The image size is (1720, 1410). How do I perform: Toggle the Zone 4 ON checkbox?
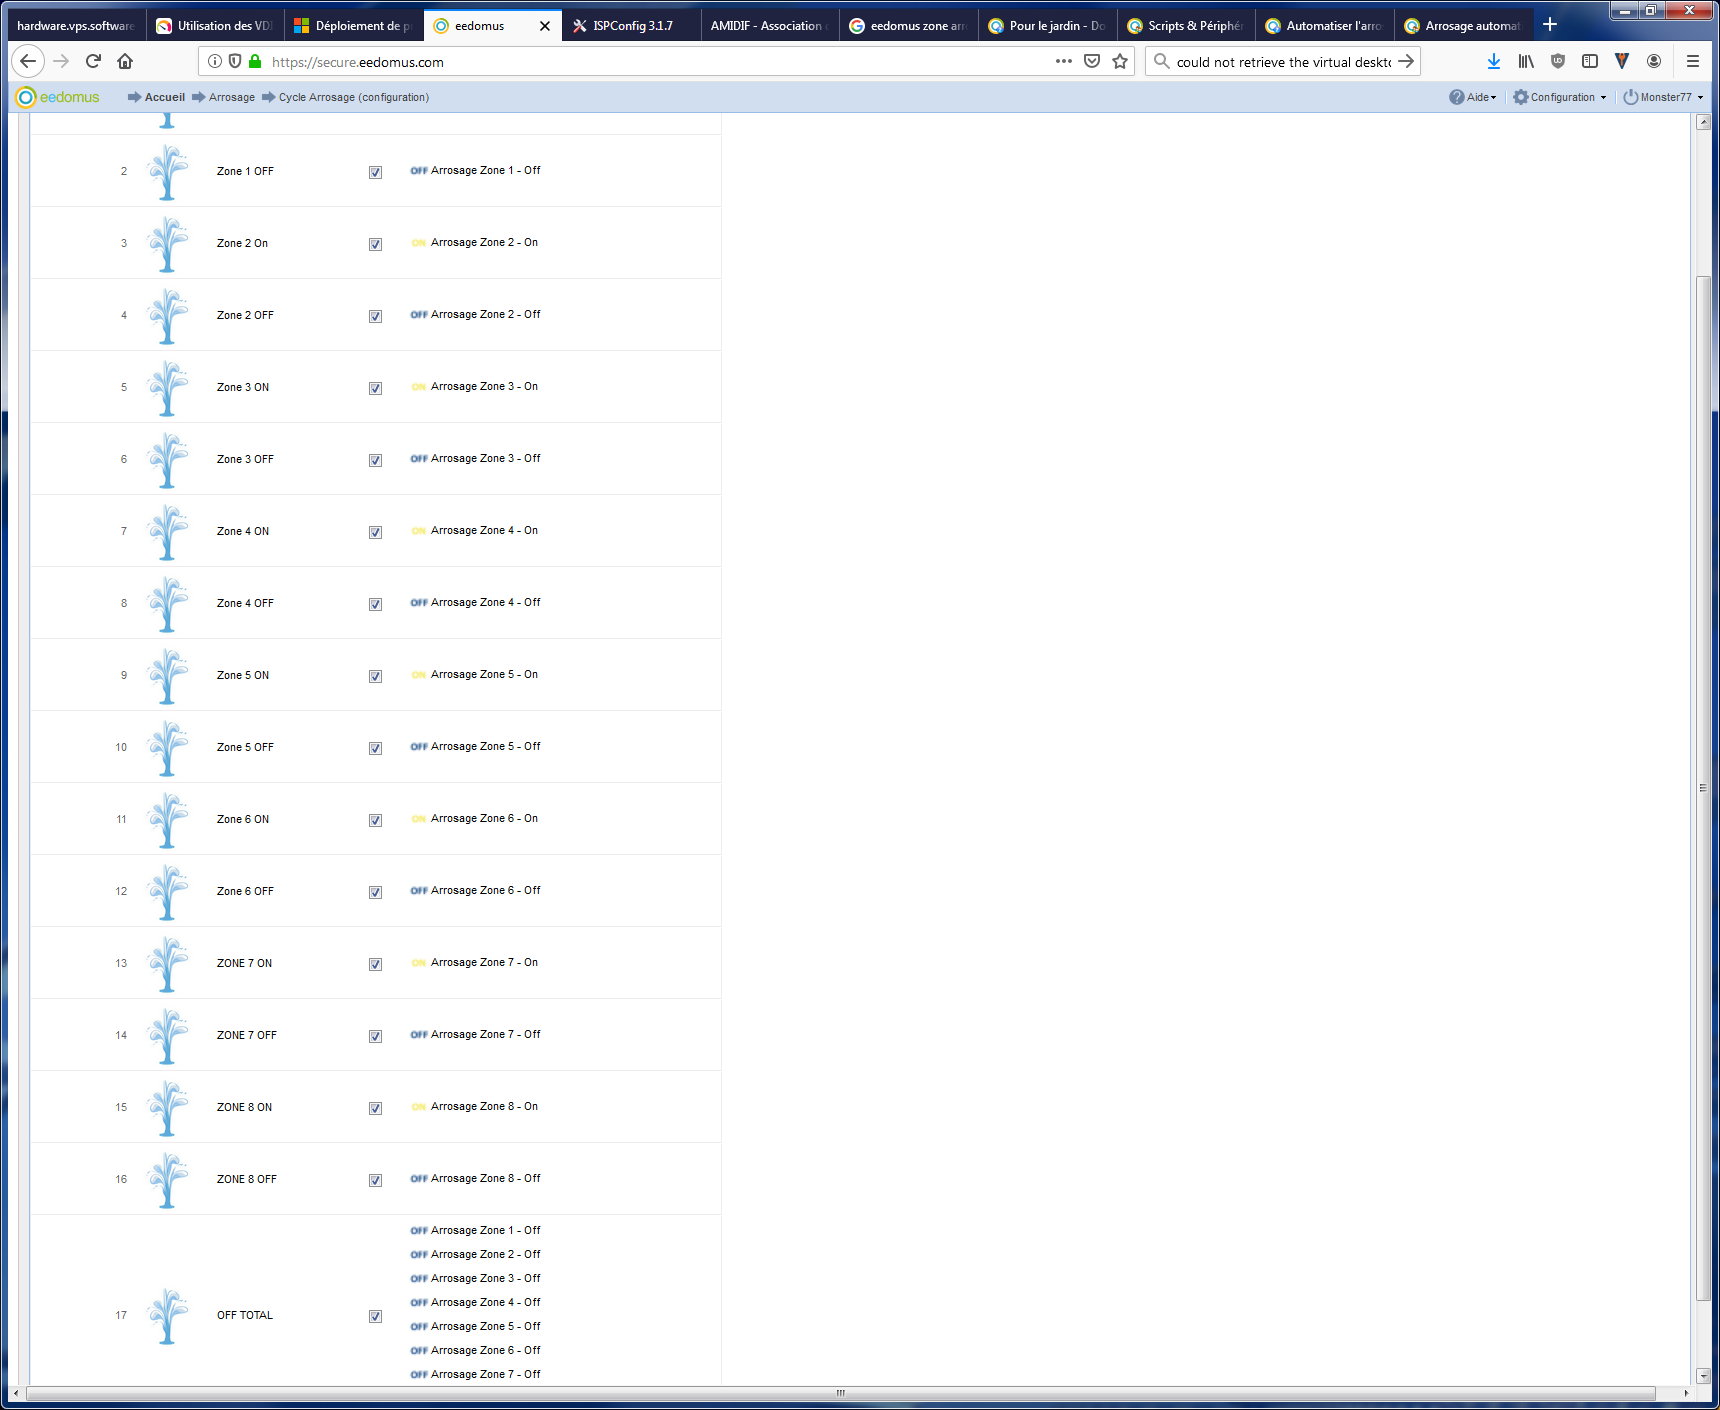[x=375, y=532]
